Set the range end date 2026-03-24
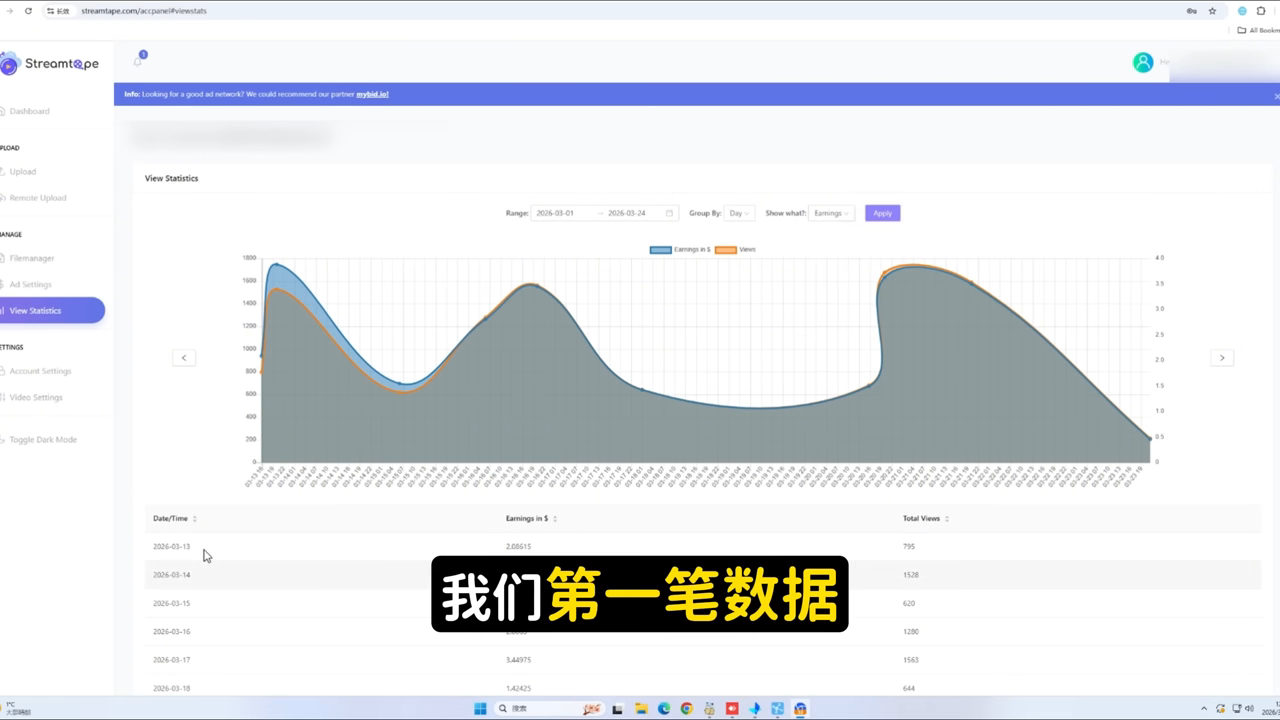Image resolution: width=1280 pixels, height=720 pixels. point(627,213)
